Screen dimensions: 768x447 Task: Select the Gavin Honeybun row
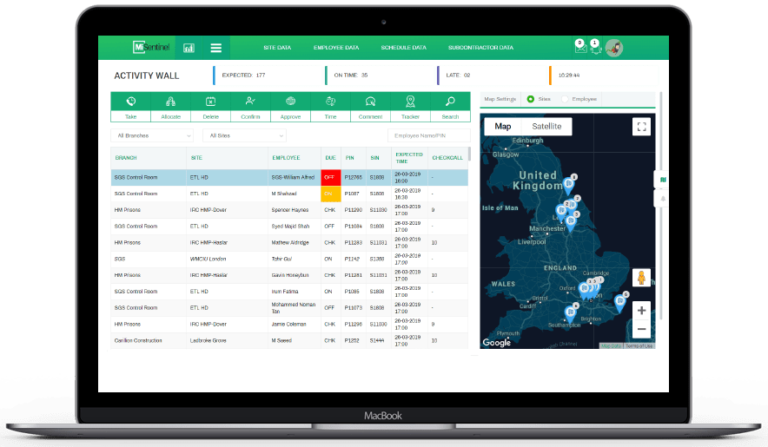click(x=289, y=275)
